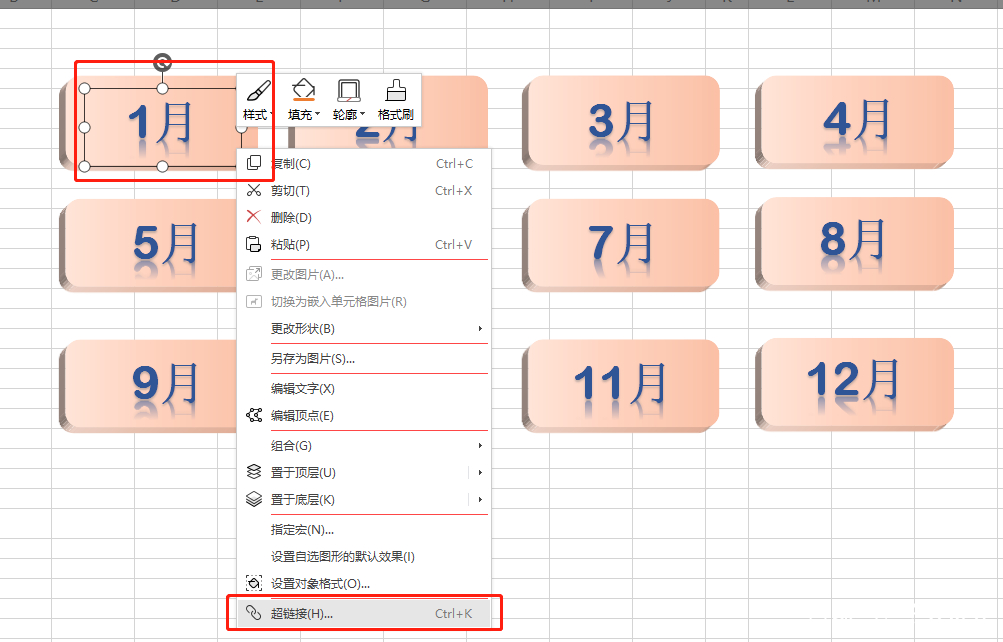Click the Fill (填充) bucket icon
This screenshot has width=1003, height=642.
pos(303,90)
